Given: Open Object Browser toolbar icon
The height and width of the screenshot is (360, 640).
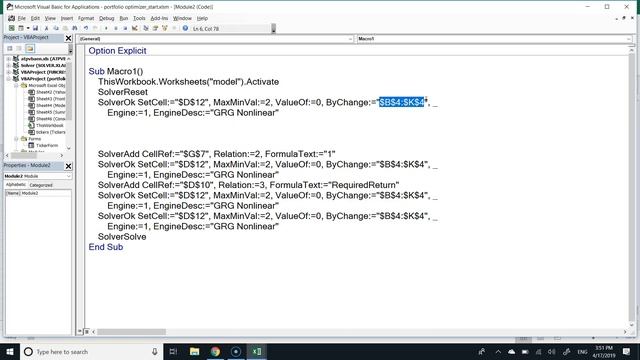Looking at the screenshot, I should point(164,28).
